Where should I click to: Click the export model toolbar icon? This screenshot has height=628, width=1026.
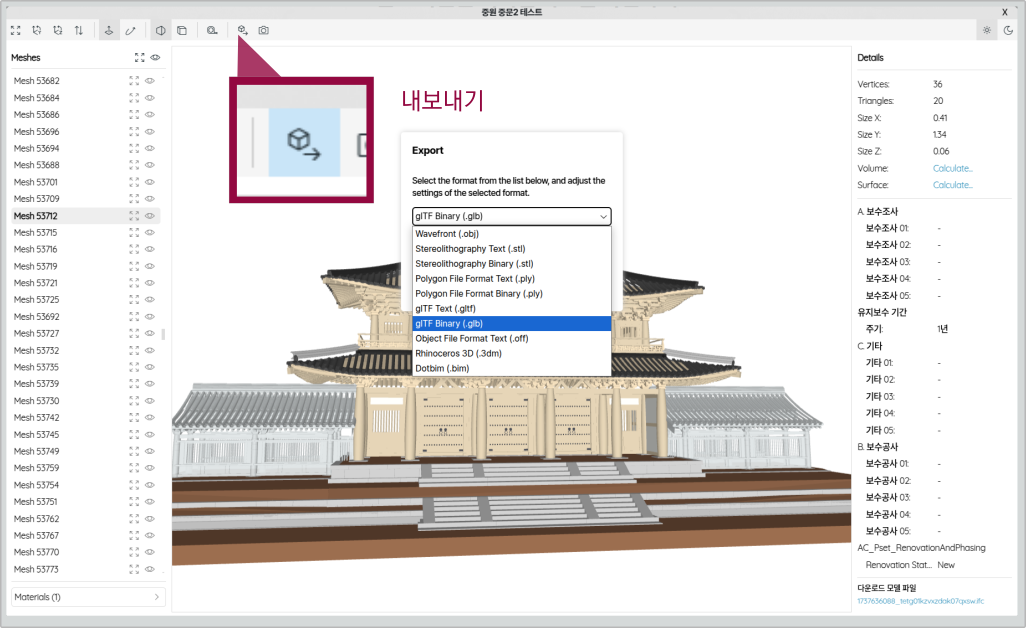coord(242,31)
